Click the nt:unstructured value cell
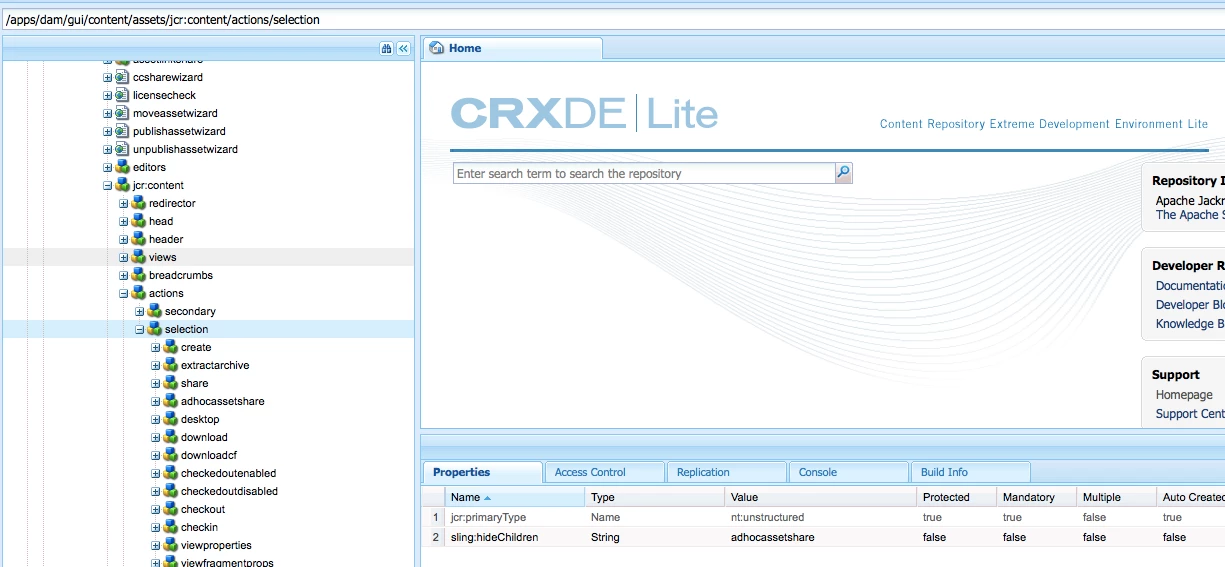 pos(821,517)
